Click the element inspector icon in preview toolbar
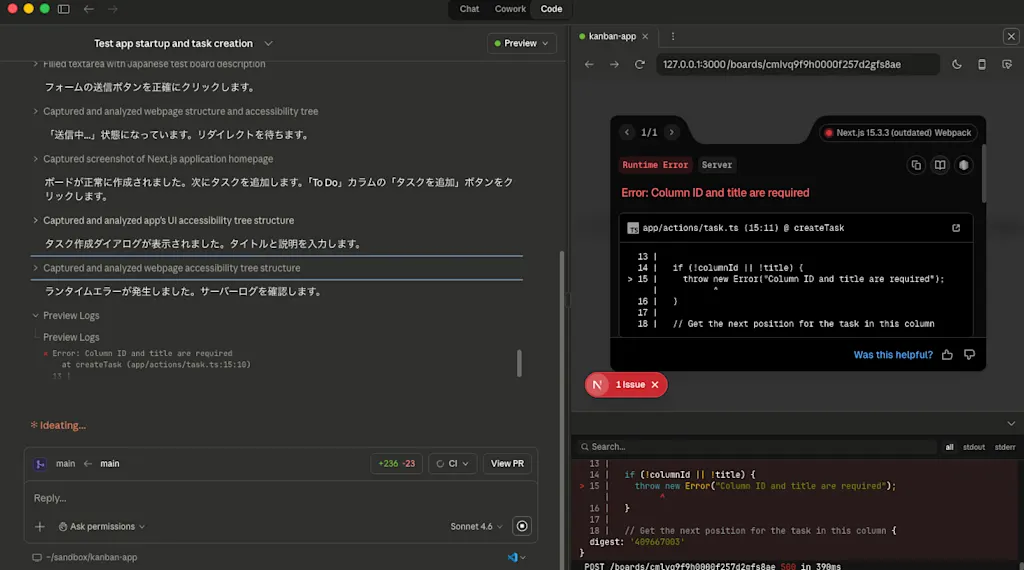The image size is (1024, 570). (x=1007, y=65)
